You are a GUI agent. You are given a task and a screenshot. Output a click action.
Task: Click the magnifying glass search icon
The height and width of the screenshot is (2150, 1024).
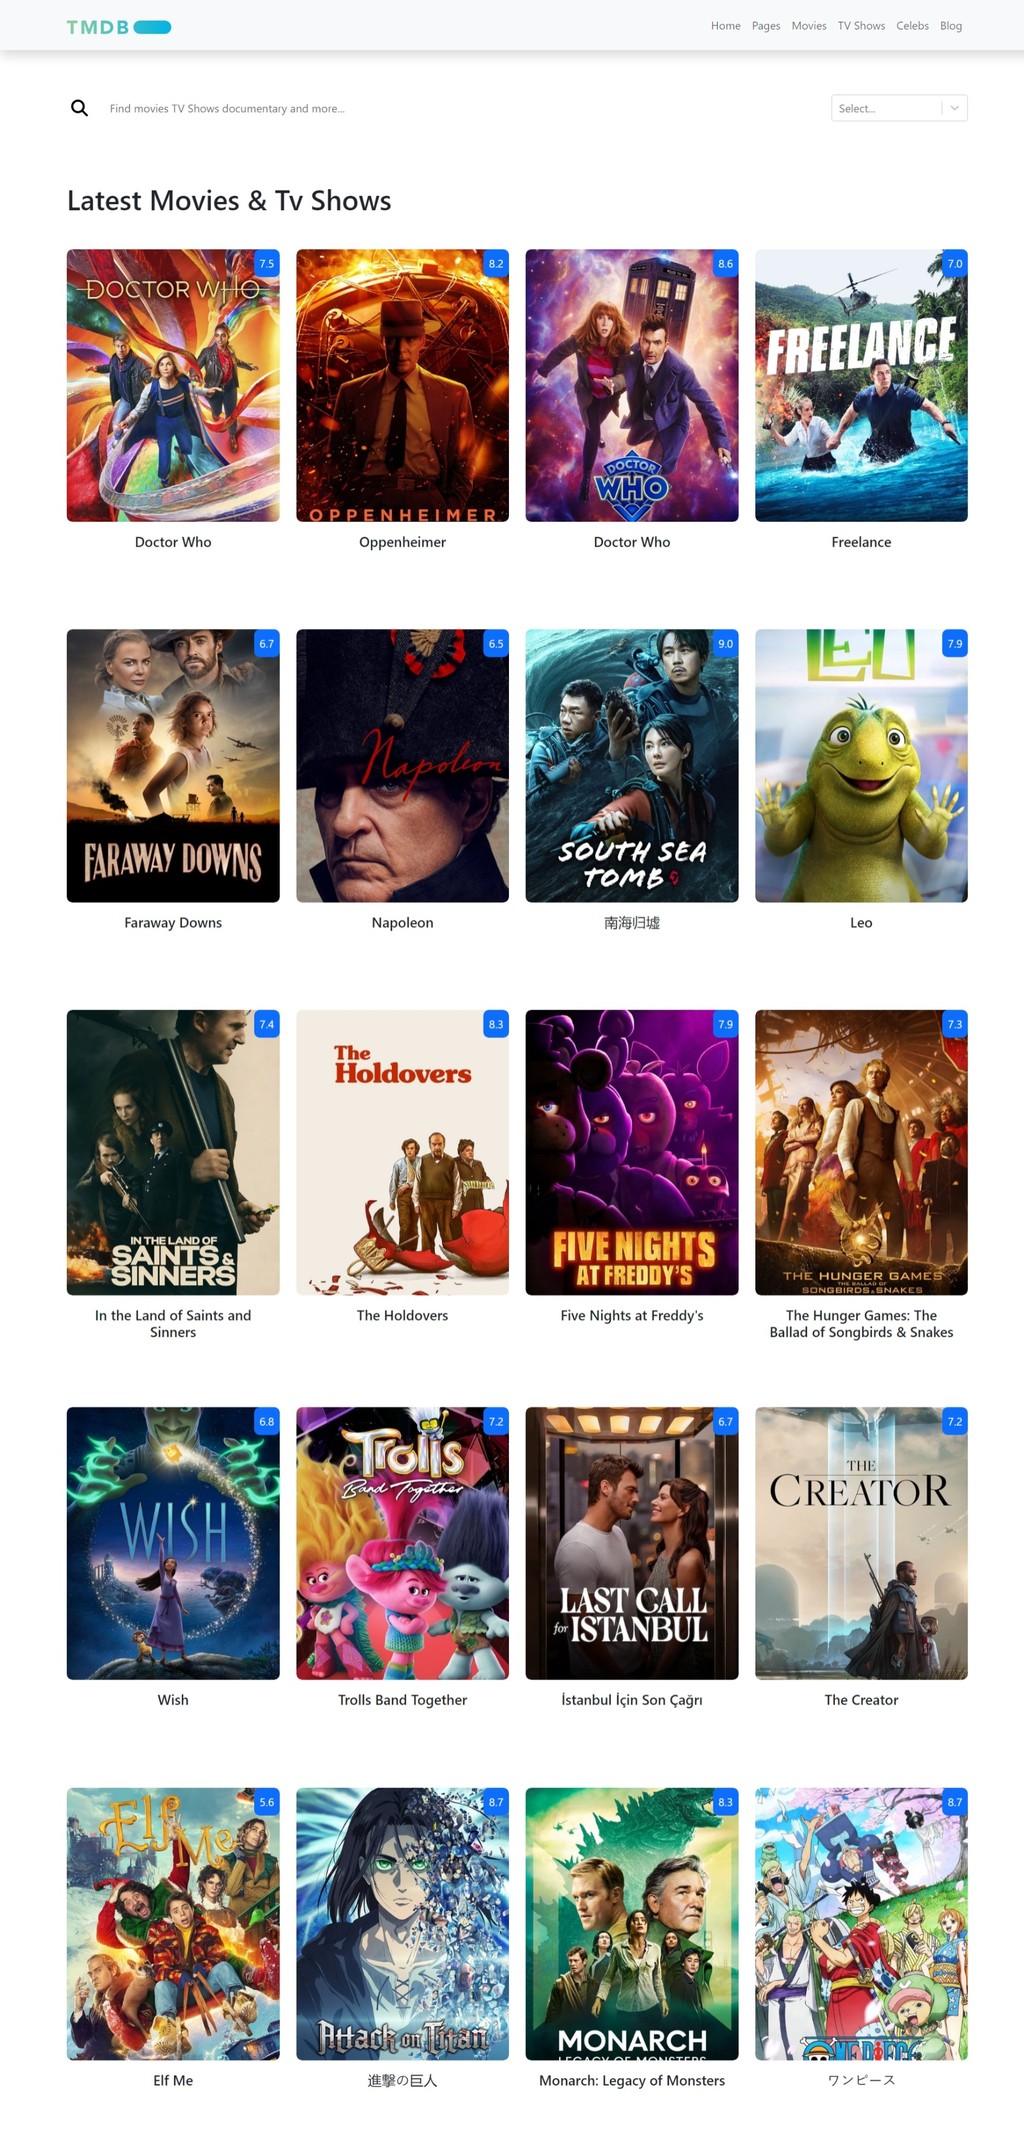pyautogui.click(x=79, y=108)
